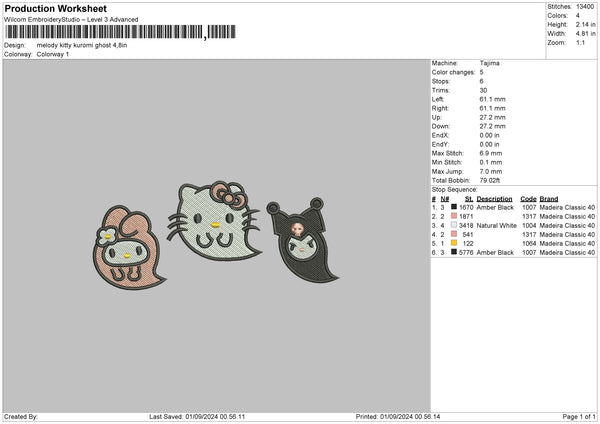The height and width of the screenshot is (424, 600).
Task: Select the Width value 4.81 in
Action: pos(585,34)
